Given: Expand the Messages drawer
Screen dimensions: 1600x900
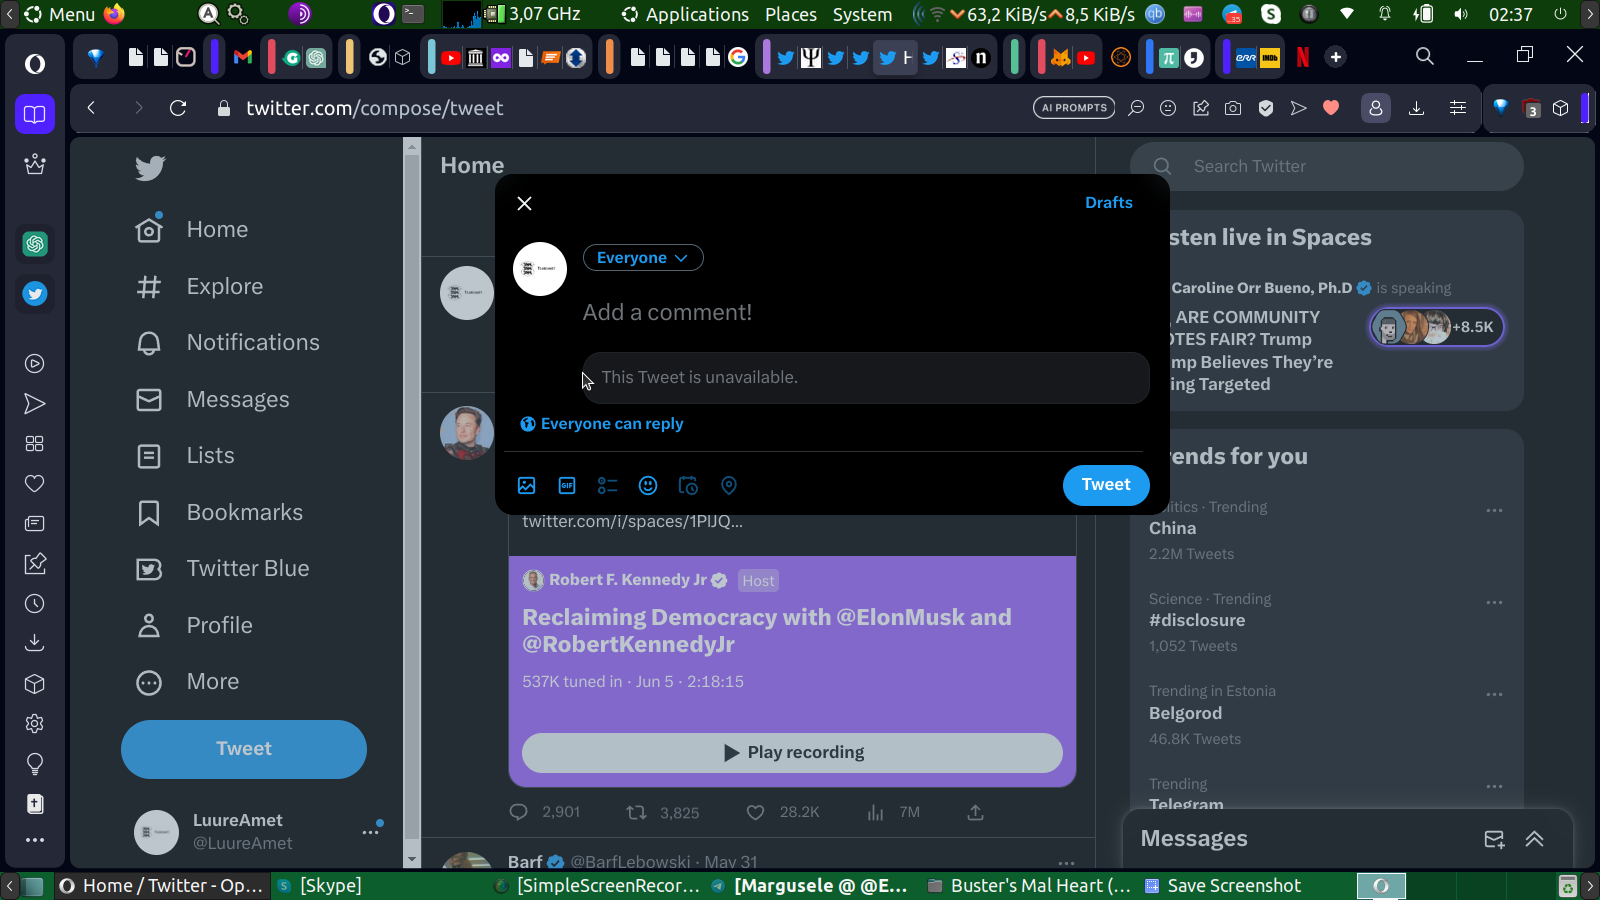Looking at the screenshot, I should 1535,839.
